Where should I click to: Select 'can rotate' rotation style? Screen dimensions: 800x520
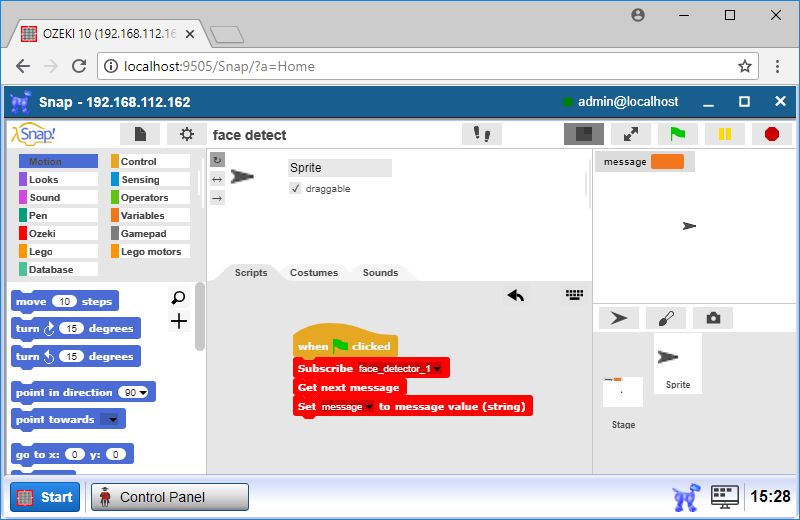(x=217, y=160)
